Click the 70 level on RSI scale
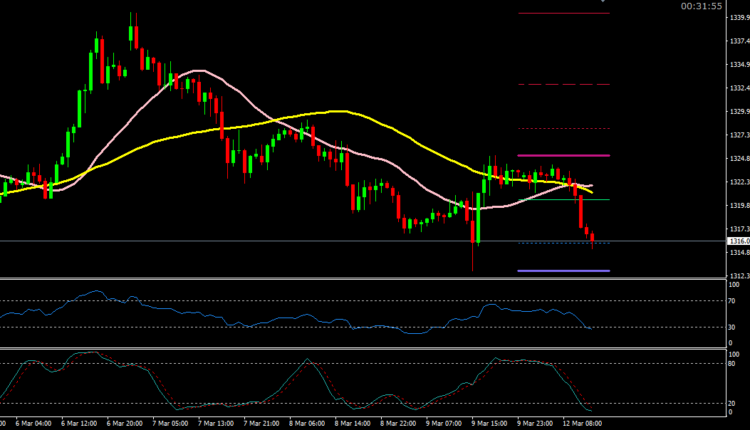The image size is (750, 430). tap(732, 300)
